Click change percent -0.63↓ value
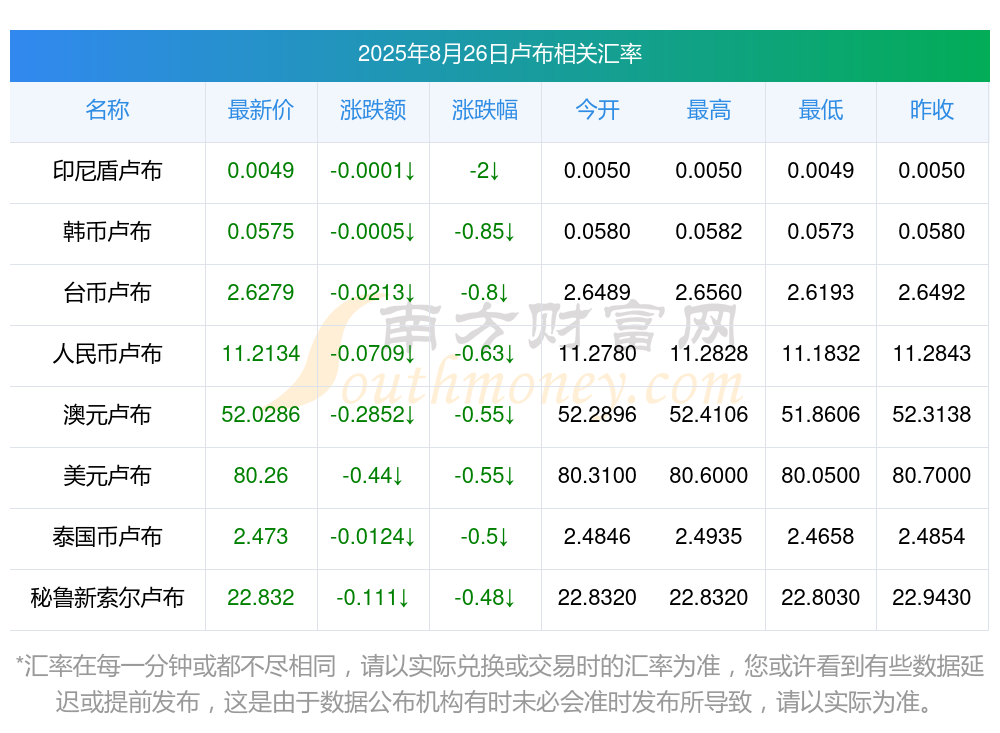 (485, 353)
